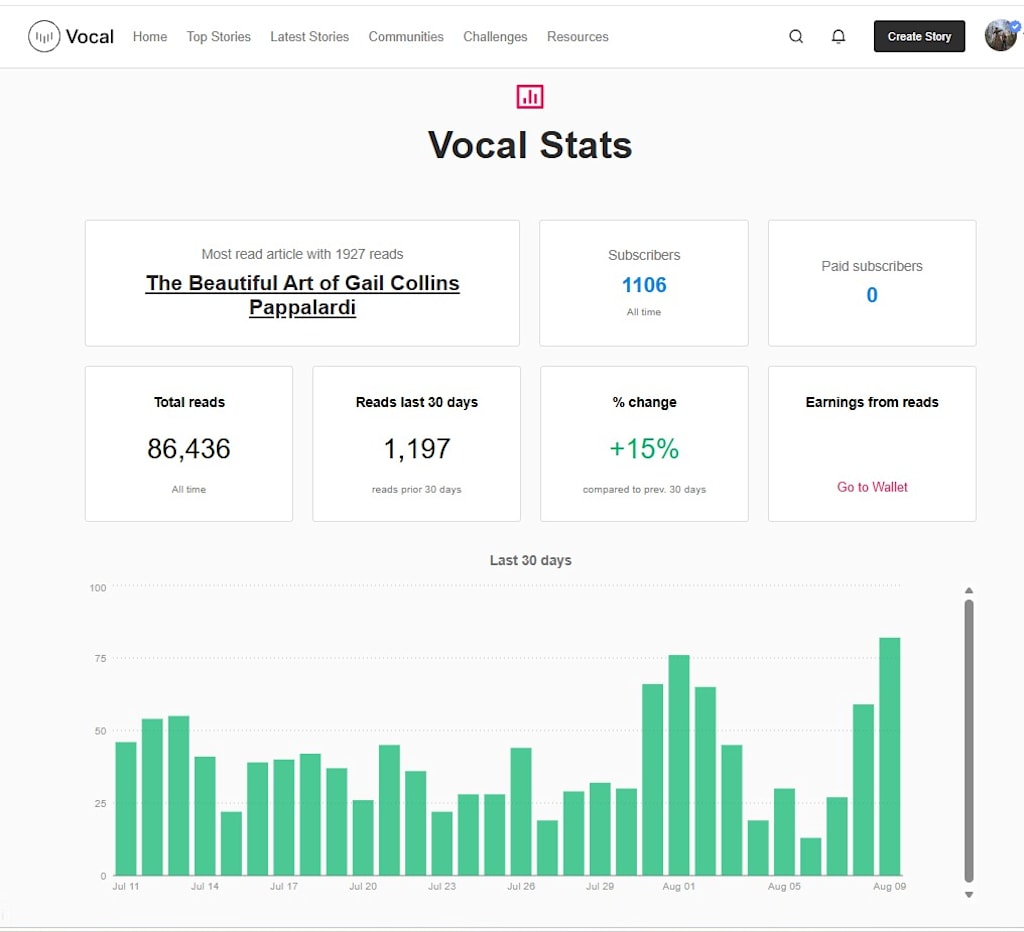The image size is (1024, 932).
Task: Click the Go to Wallet link
Action: tap(872, 487)
